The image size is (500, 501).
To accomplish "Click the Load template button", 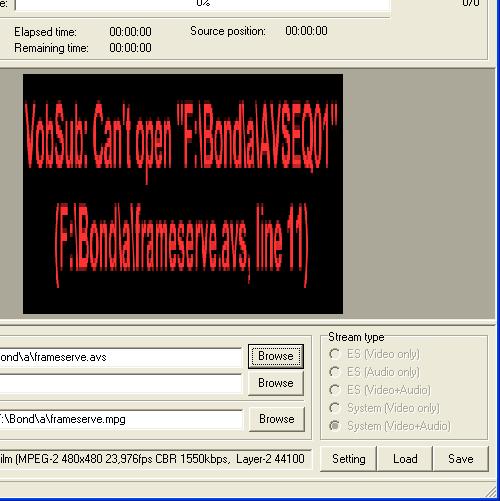I will click(405, 459).
